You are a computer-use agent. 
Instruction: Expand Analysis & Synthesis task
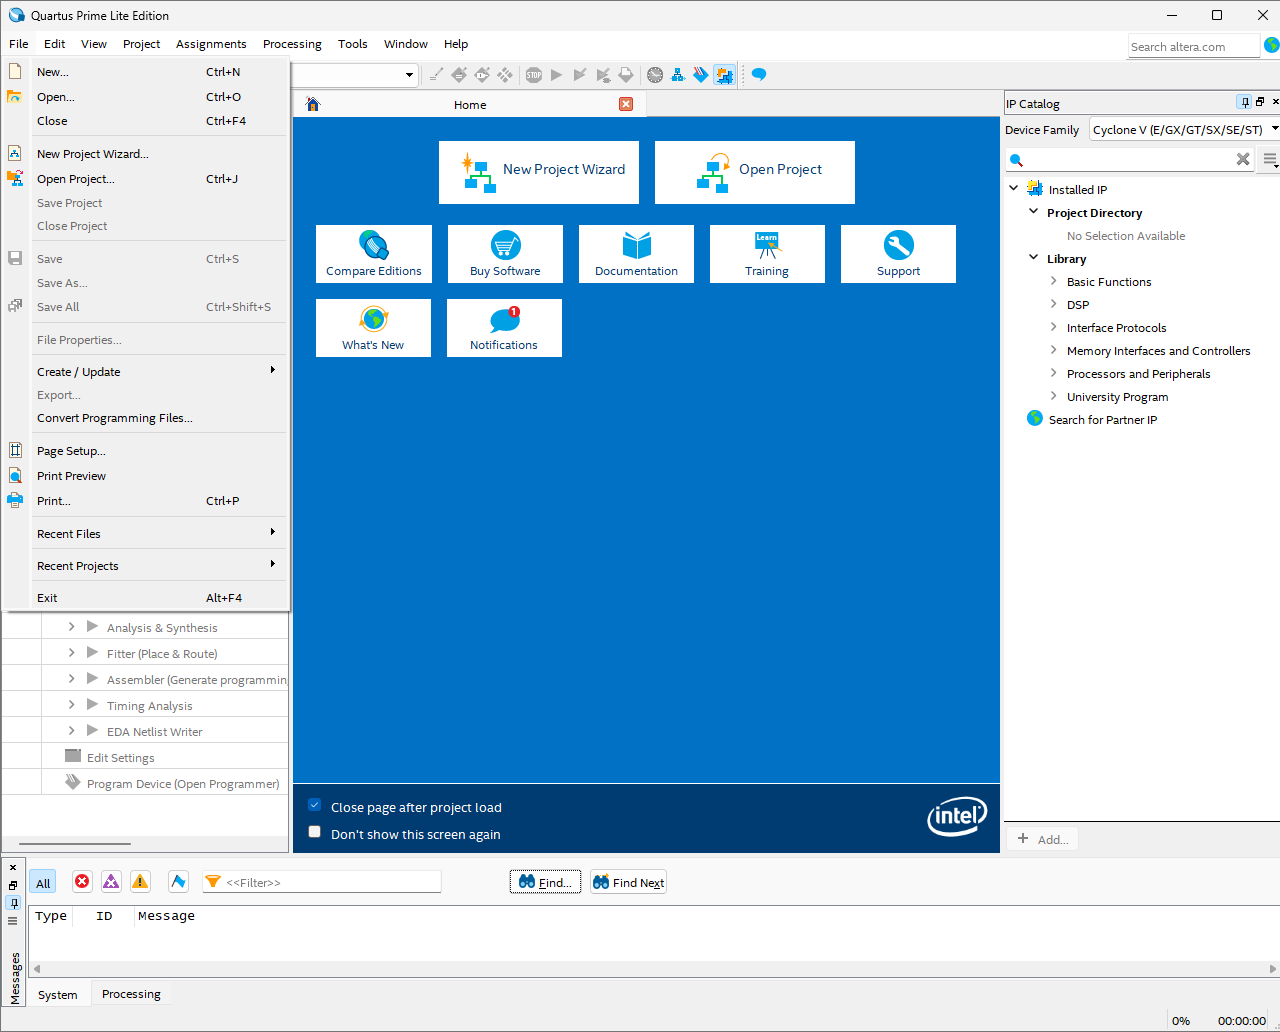pyautogui.click(x=71, y=627)
